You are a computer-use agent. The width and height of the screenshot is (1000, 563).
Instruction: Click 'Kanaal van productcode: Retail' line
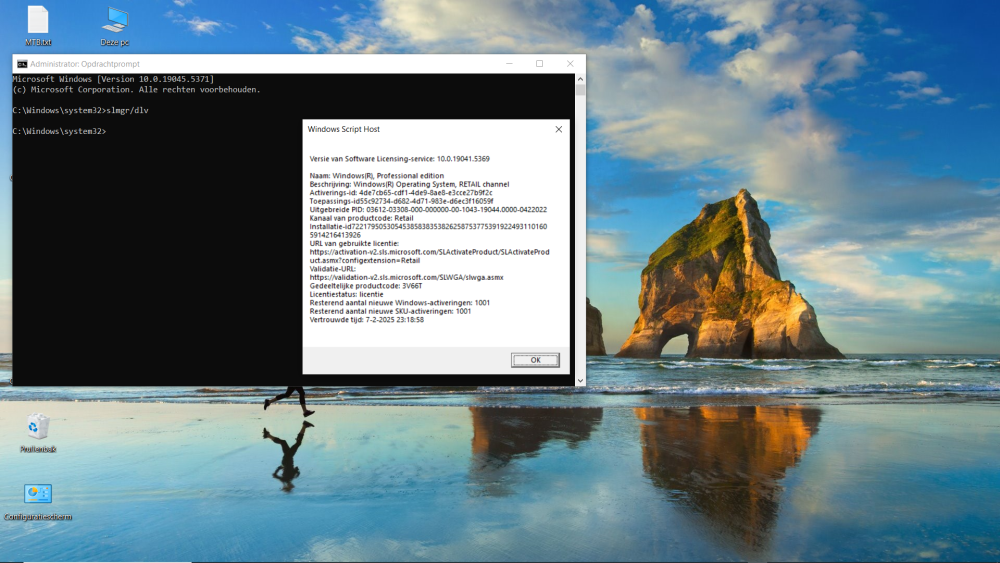coord(361,218)
